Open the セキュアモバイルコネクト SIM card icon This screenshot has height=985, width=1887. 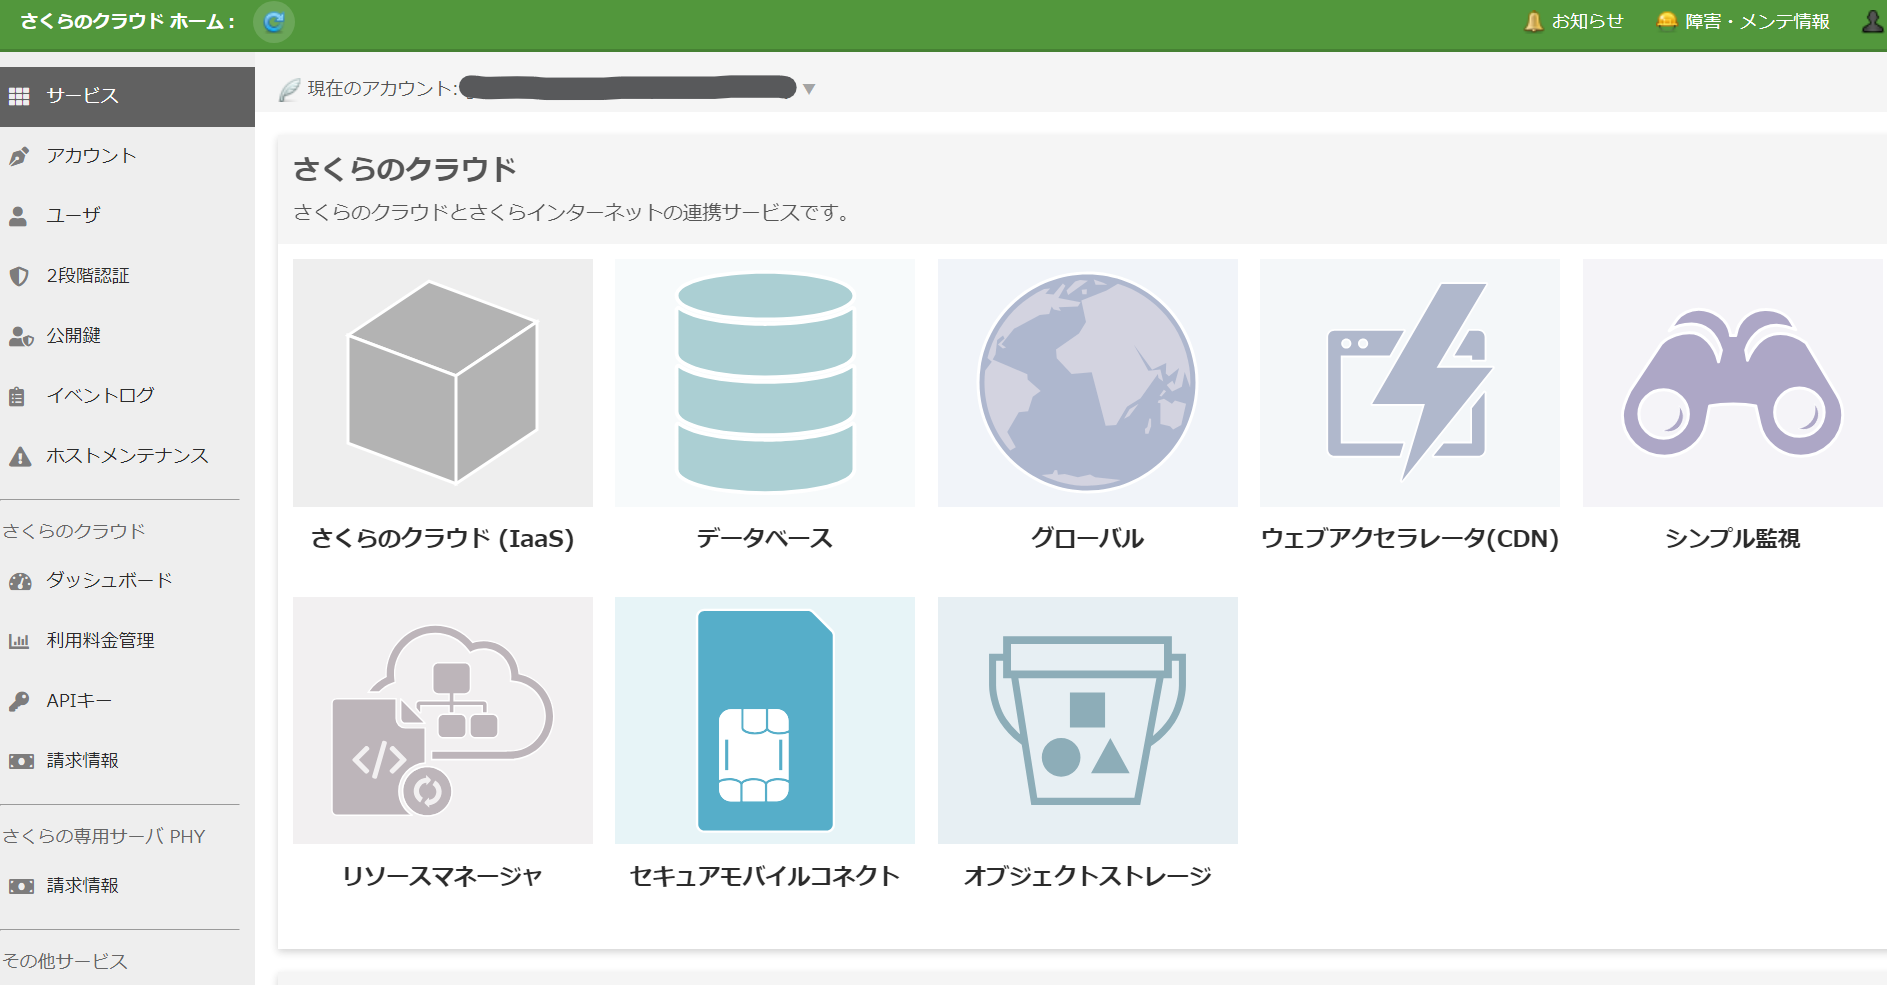(765, 720)
